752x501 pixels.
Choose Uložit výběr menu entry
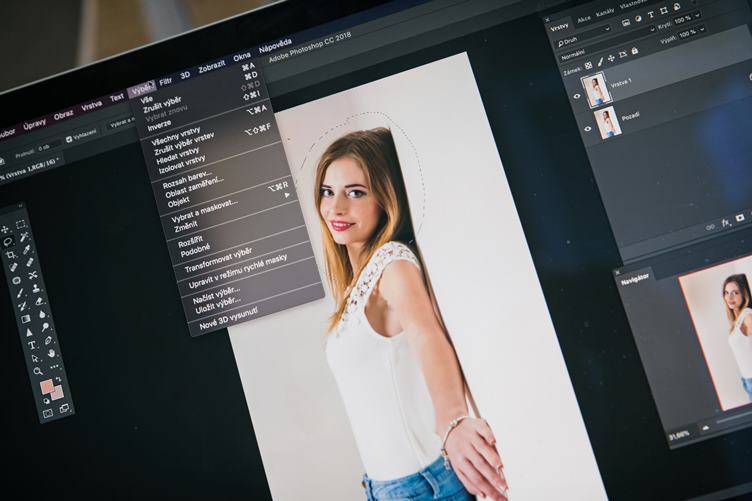pyautogui.click(x=218, y=304)
